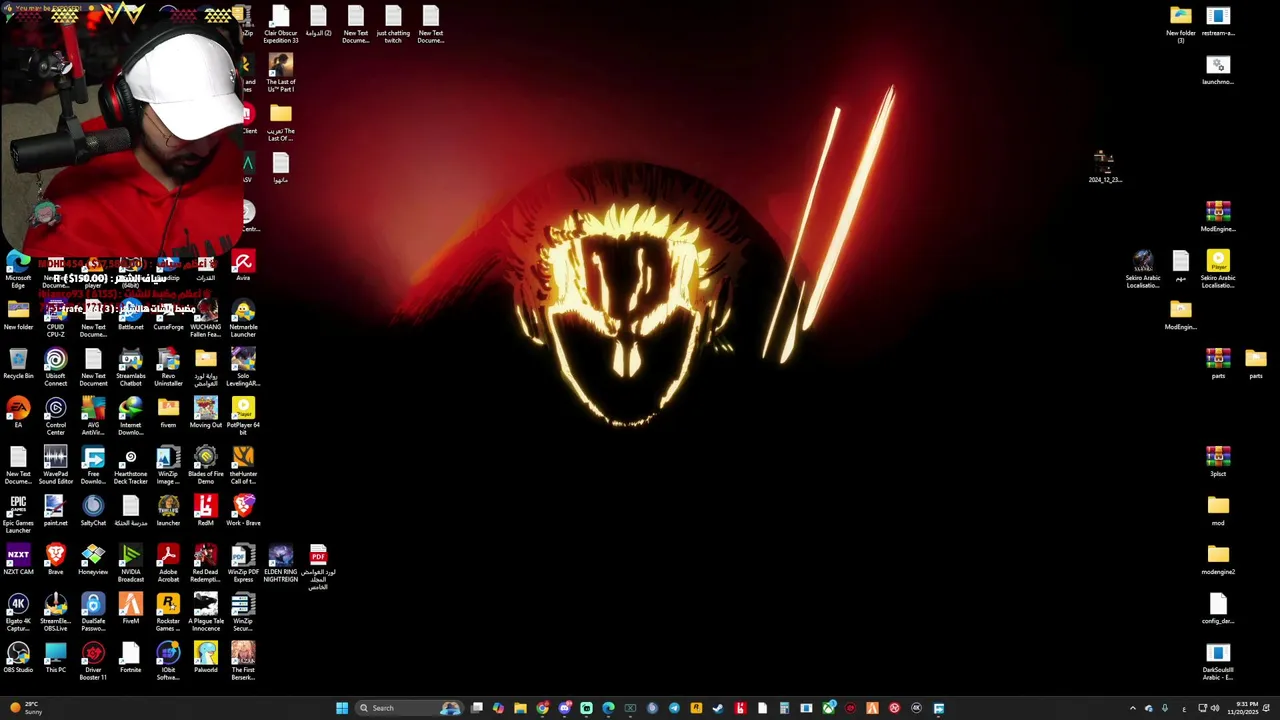Select the Solo Leveling ARISE icon
This screenshot has height=720, width=1280.
pos(243,367)
